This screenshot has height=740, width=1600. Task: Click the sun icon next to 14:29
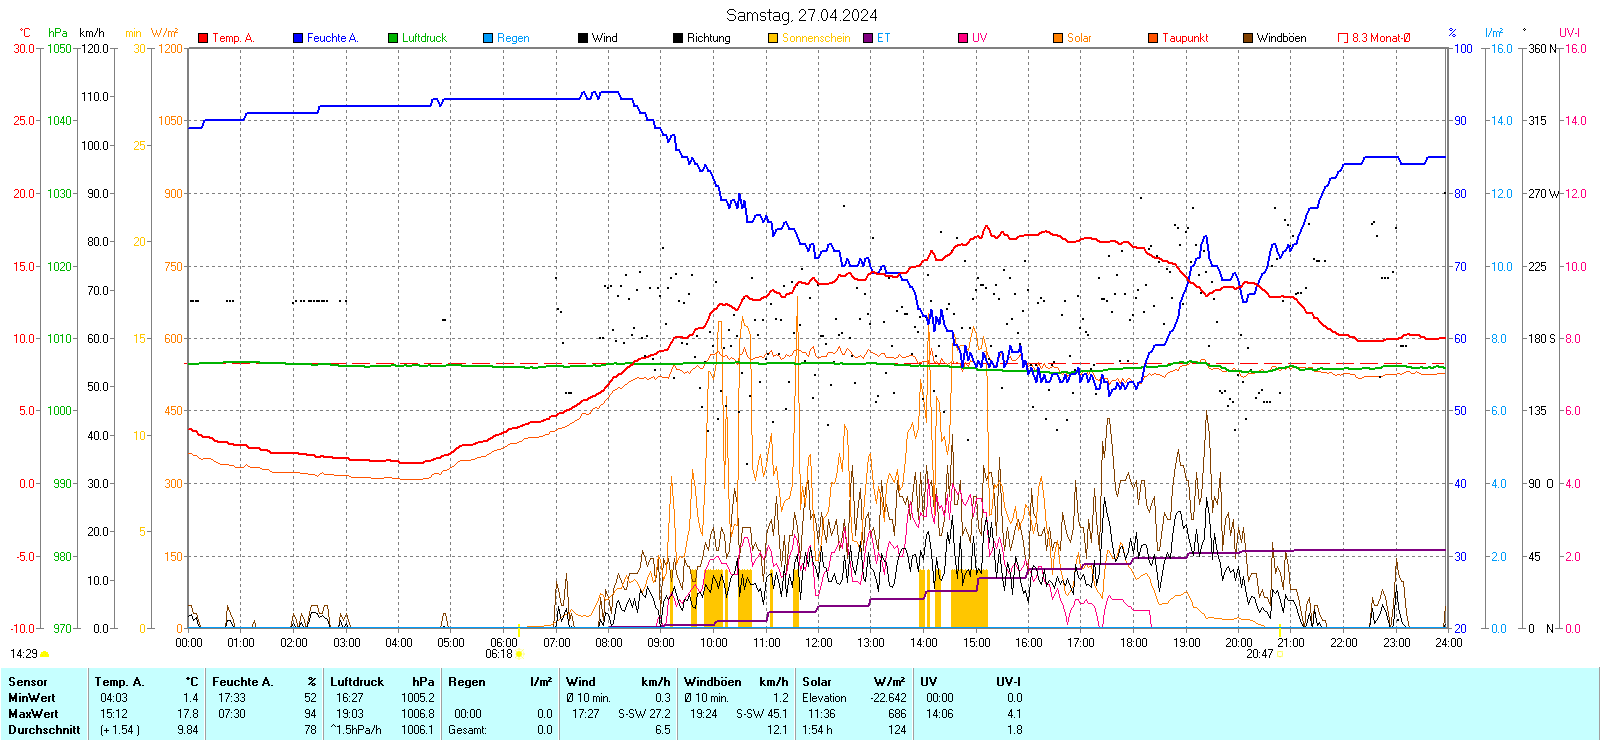(x=45, y=654)
